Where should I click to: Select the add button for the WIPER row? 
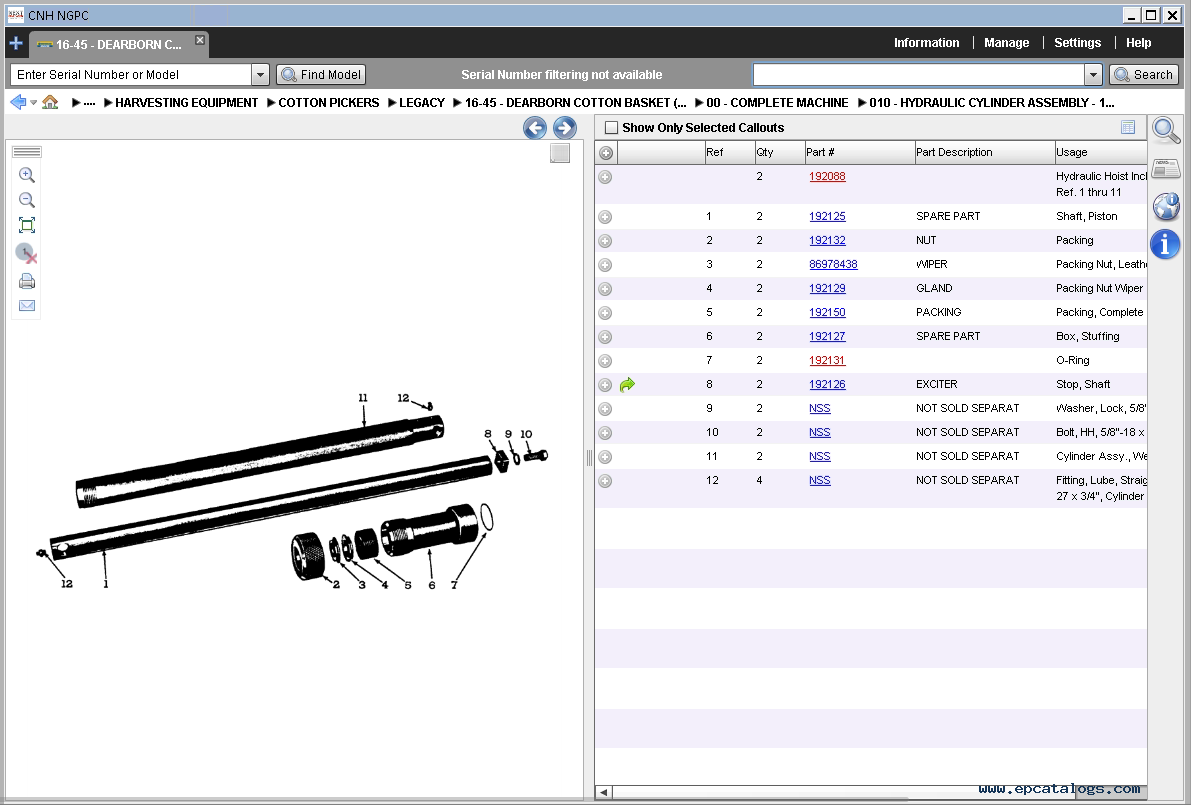(605, 265)
